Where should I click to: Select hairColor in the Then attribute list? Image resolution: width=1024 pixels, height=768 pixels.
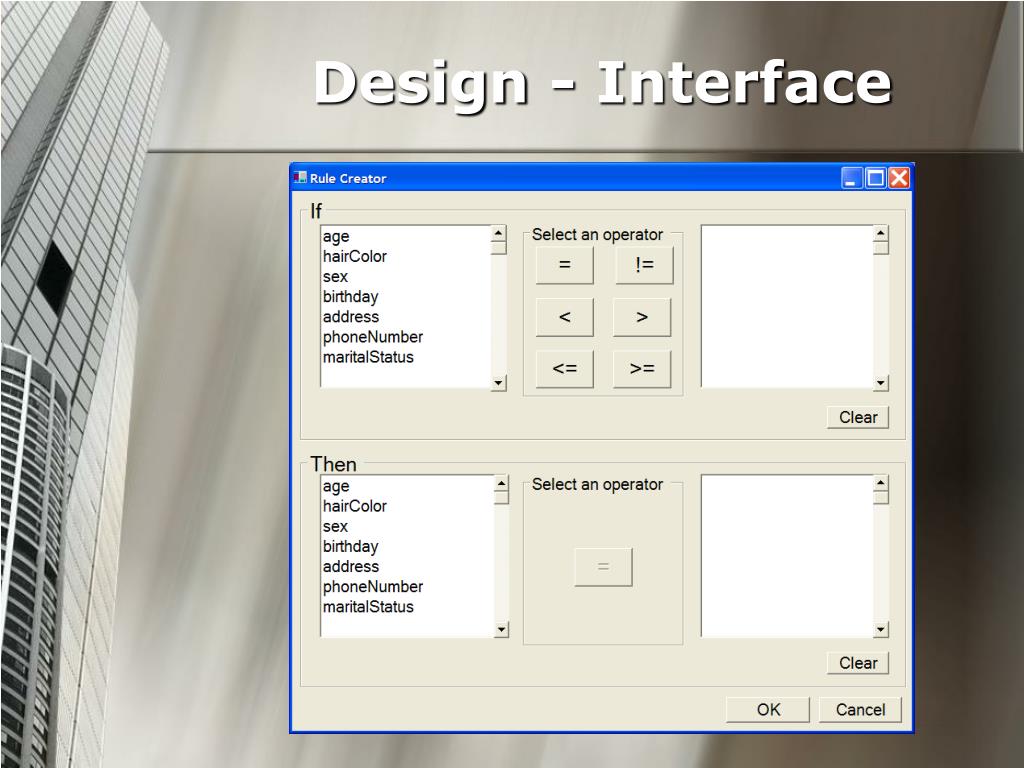tap(355, 506)
